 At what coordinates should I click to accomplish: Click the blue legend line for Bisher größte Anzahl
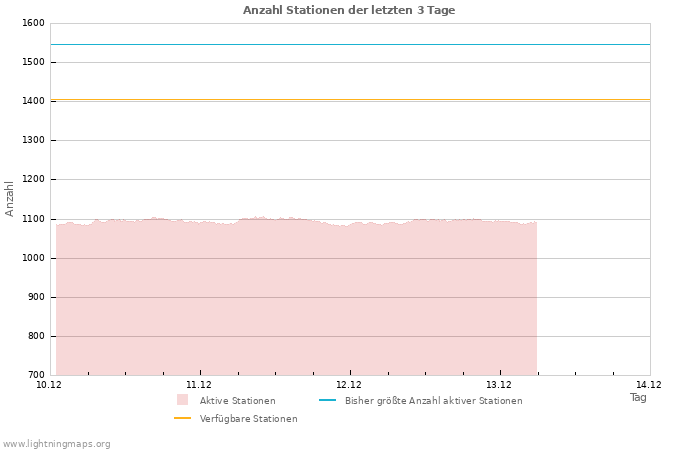[x=327, y=400]
